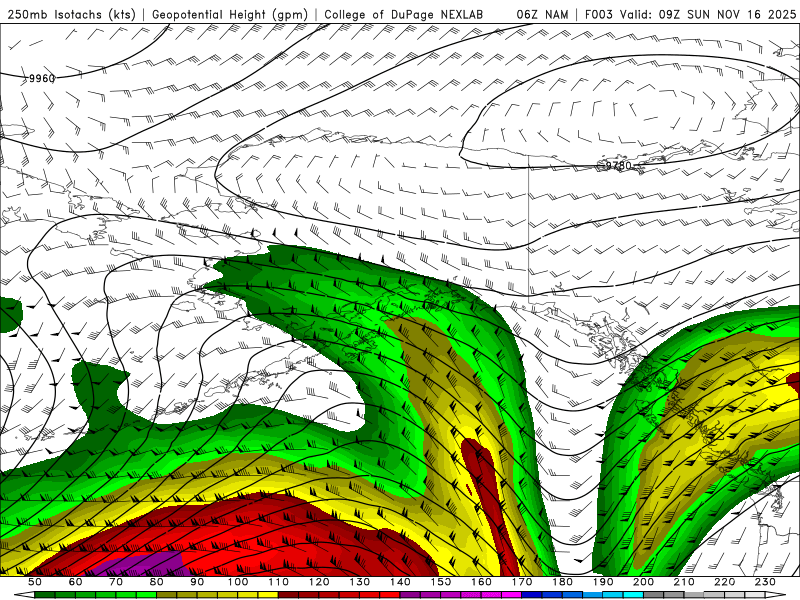Click the 9780 height contour label

tap(618, 165)
